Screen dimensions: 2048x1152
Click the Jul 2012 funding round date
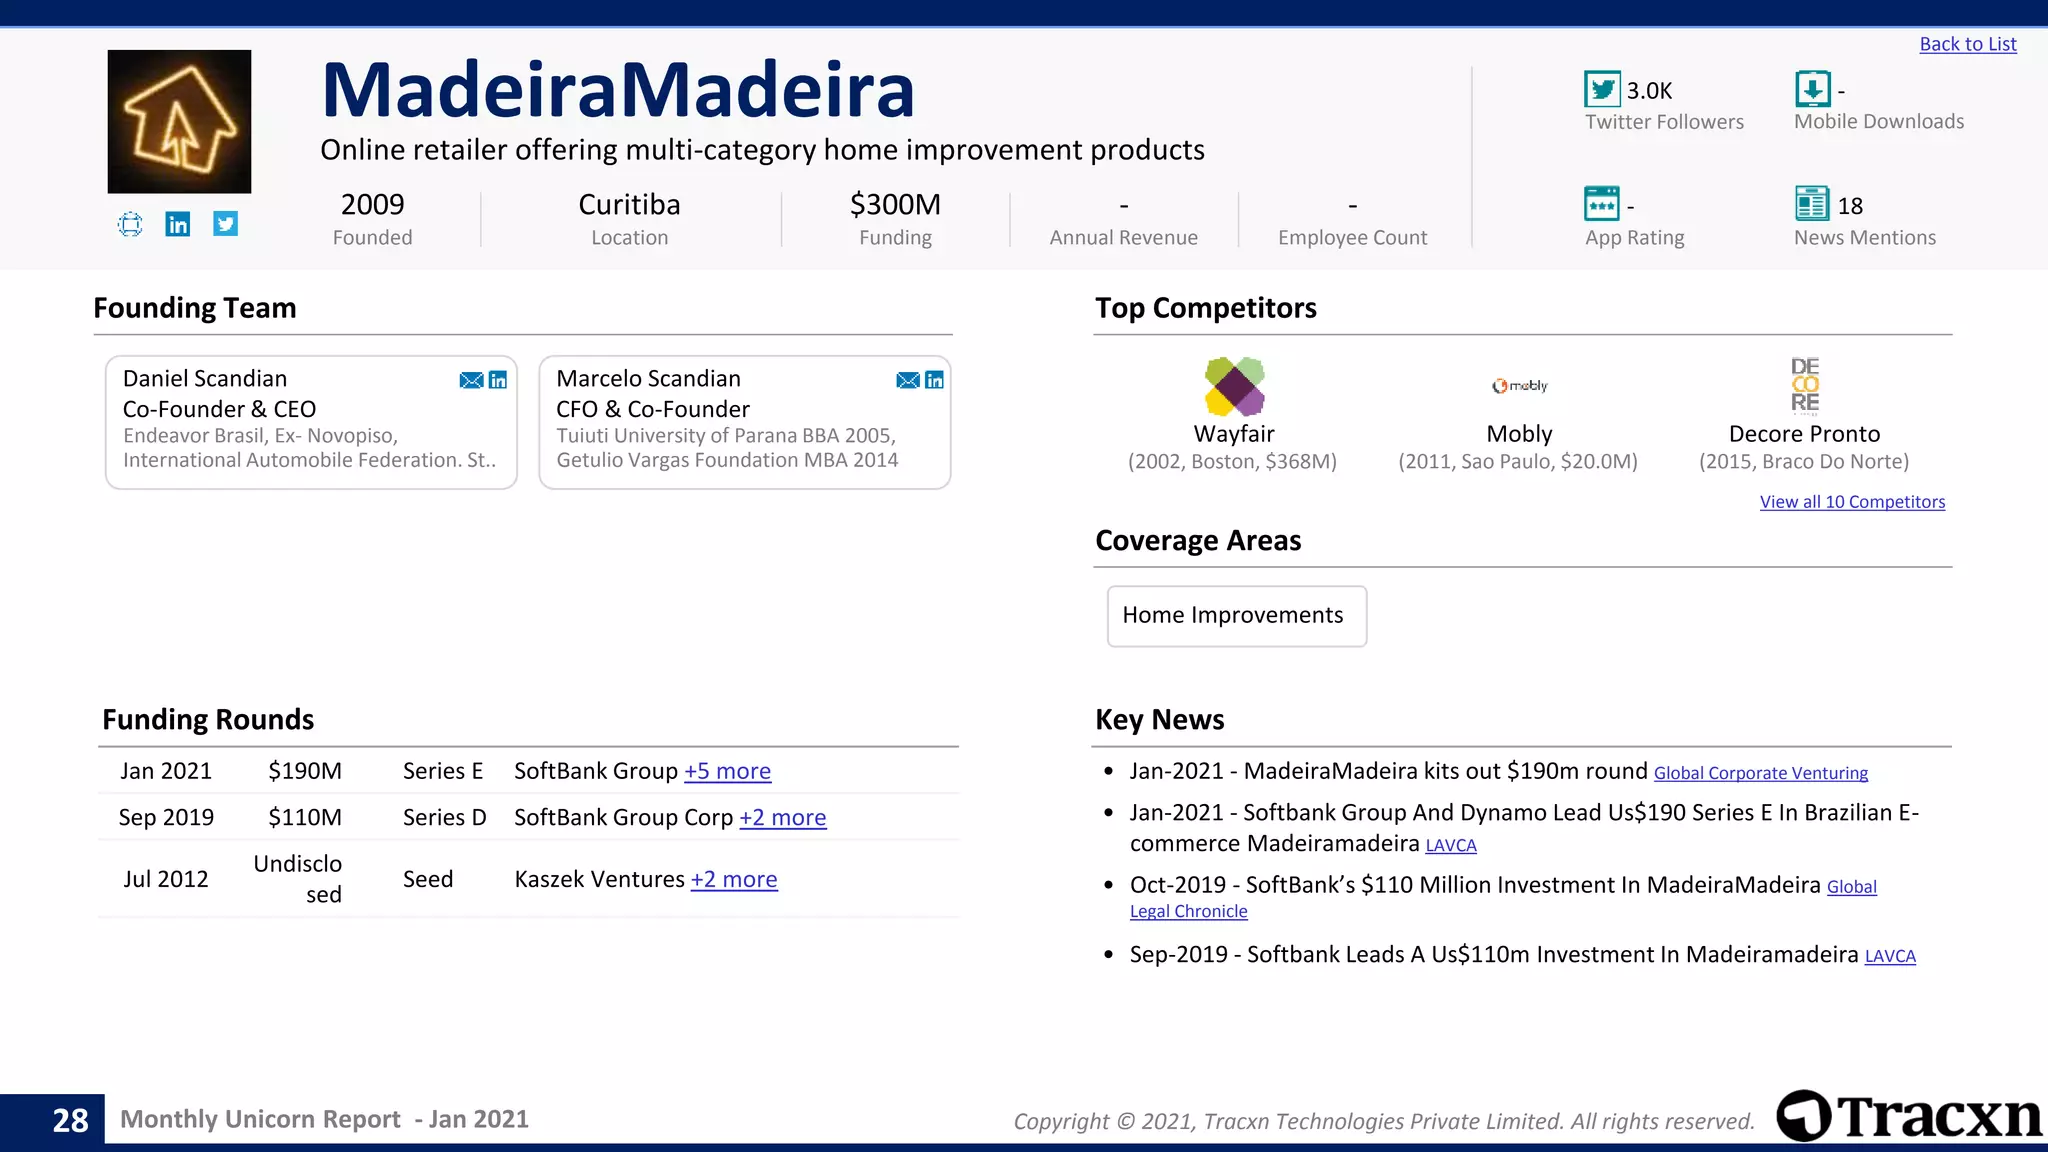coord(166,879)
